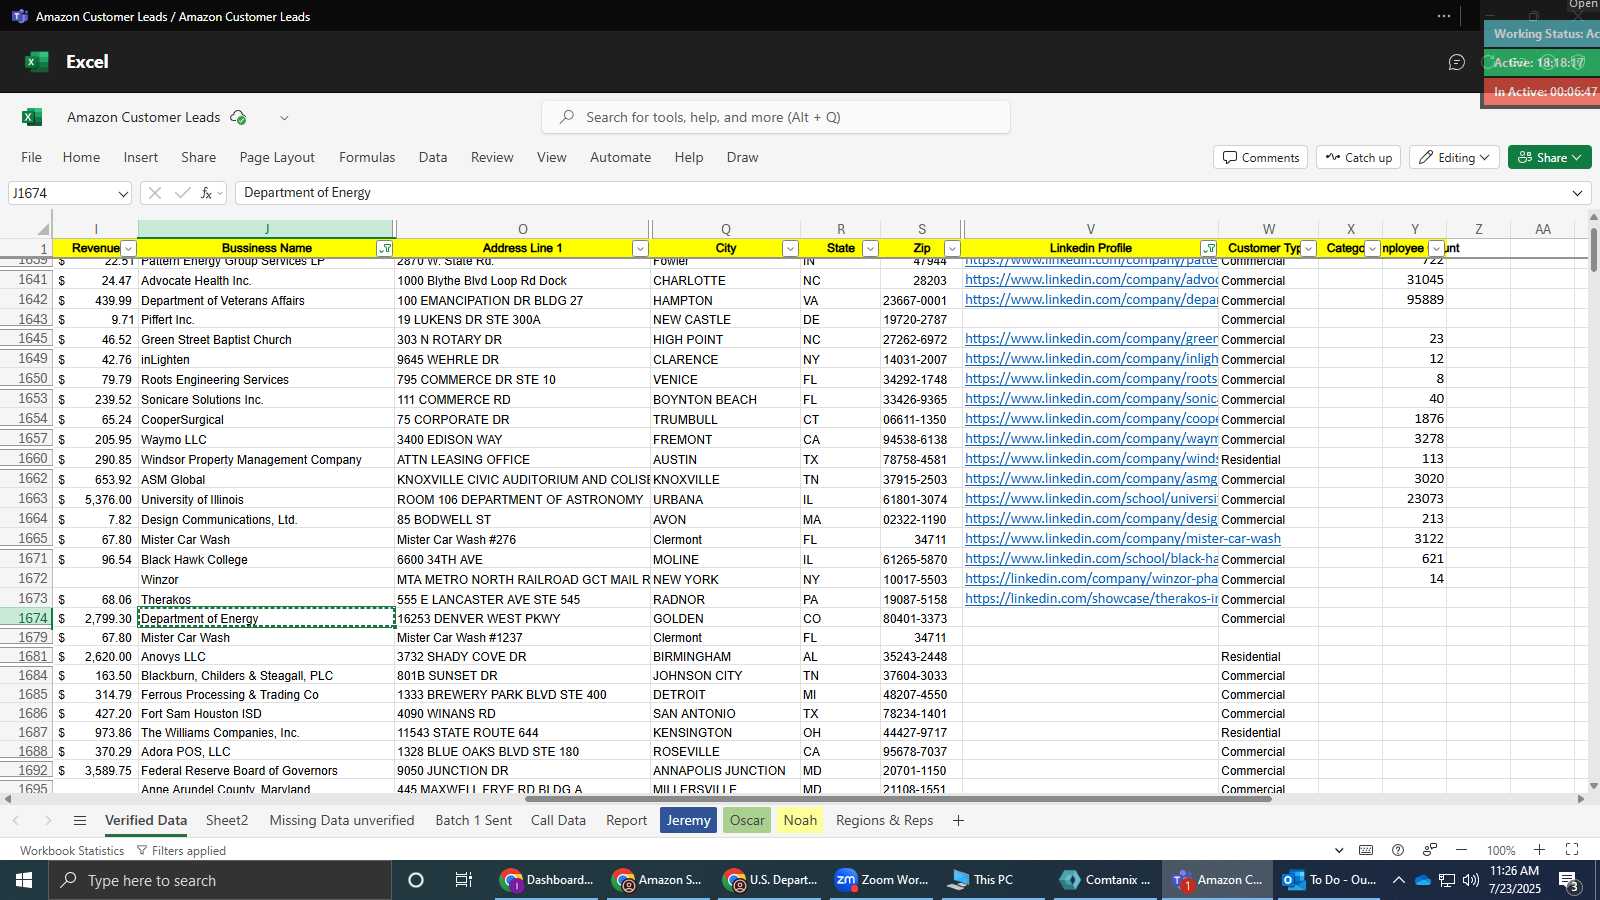Click the insert function fx icon

(x=206, y=193)
